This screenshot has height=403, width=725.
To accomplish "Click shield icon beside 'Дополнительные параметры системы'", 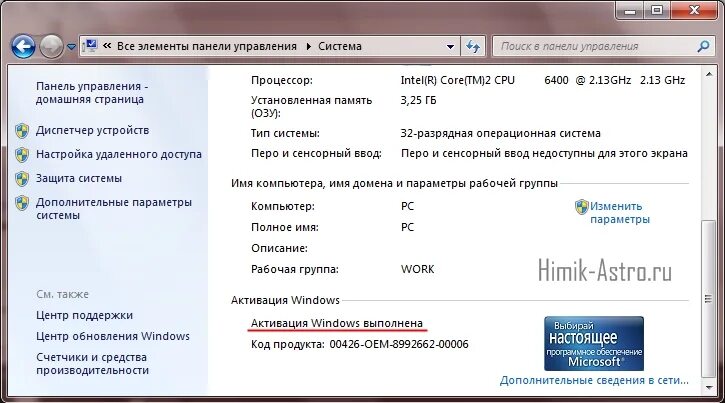I will tap(22, 203).
